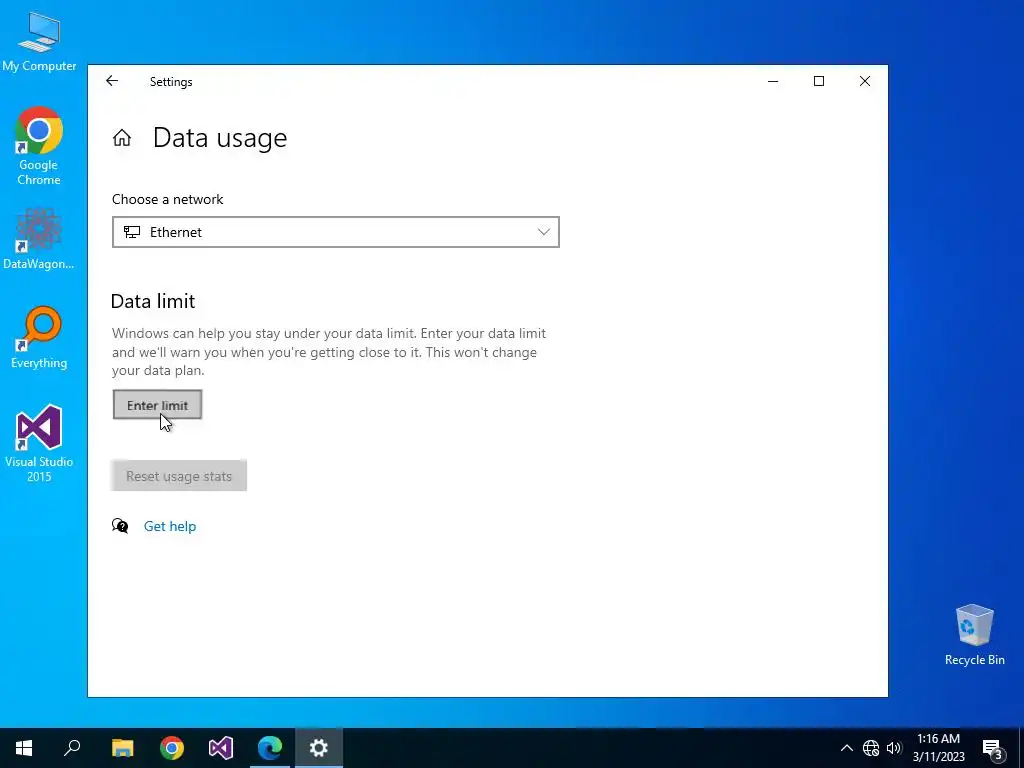Open the Choose a network Ethernet dropdown

click(x=336, y=232)
